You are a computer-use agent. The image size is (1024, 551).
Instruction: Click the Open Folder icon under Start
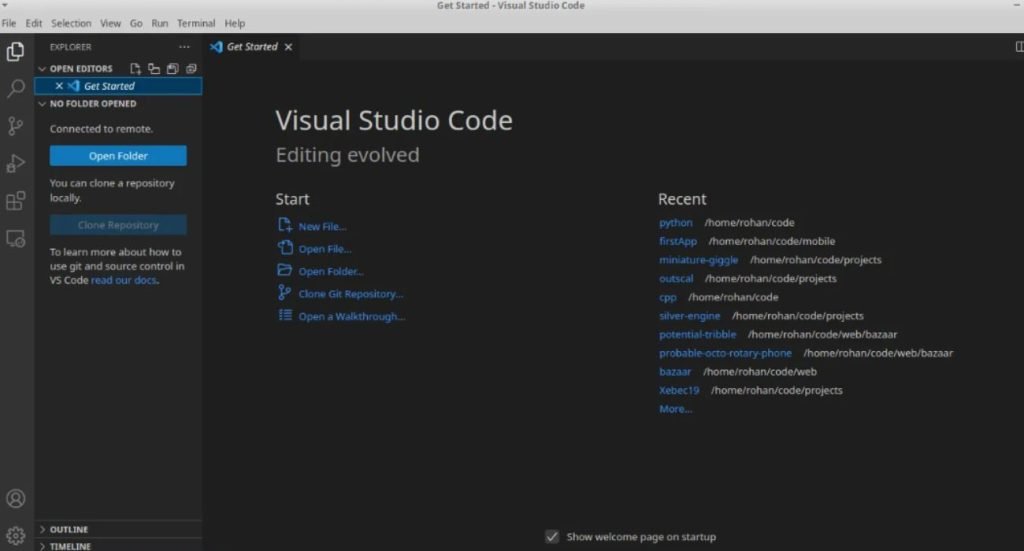tap(285, 270)
